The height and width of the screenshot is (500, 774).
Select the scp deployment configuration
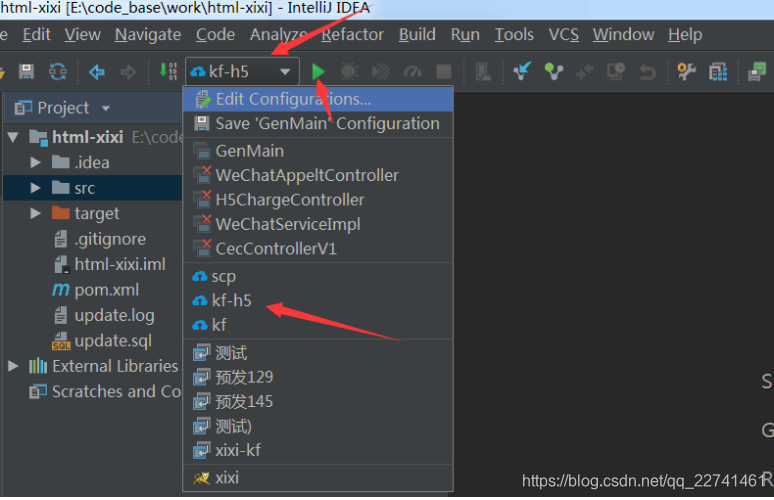(x=318, y=276)
